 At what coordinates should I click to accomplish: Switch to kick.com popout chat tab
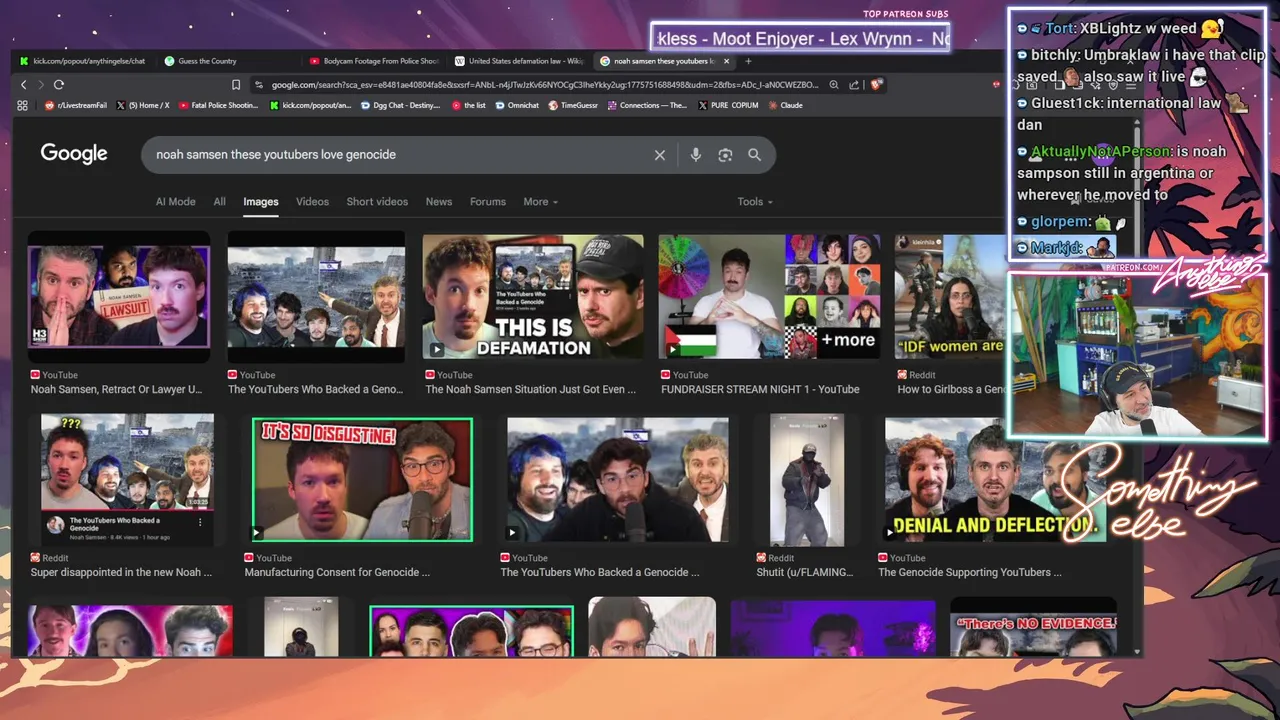click(x=83, y=61)
